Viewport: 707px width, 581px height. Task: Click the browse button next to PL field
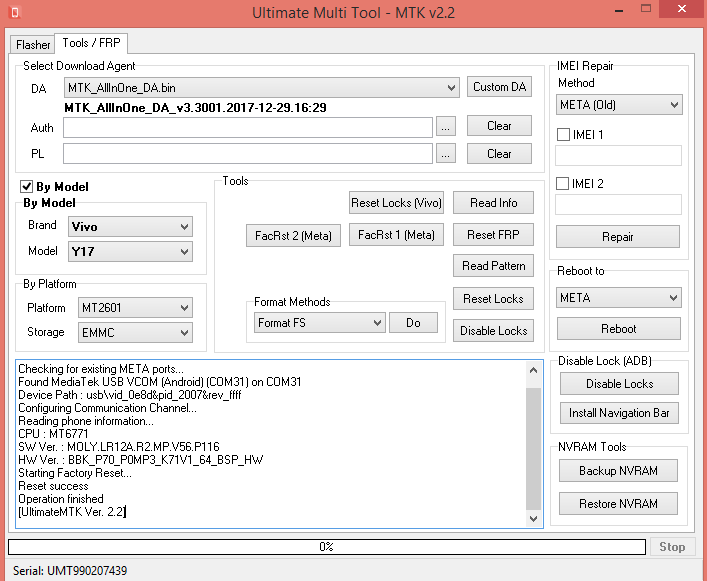pyautogui.click(x=446, y=154)
